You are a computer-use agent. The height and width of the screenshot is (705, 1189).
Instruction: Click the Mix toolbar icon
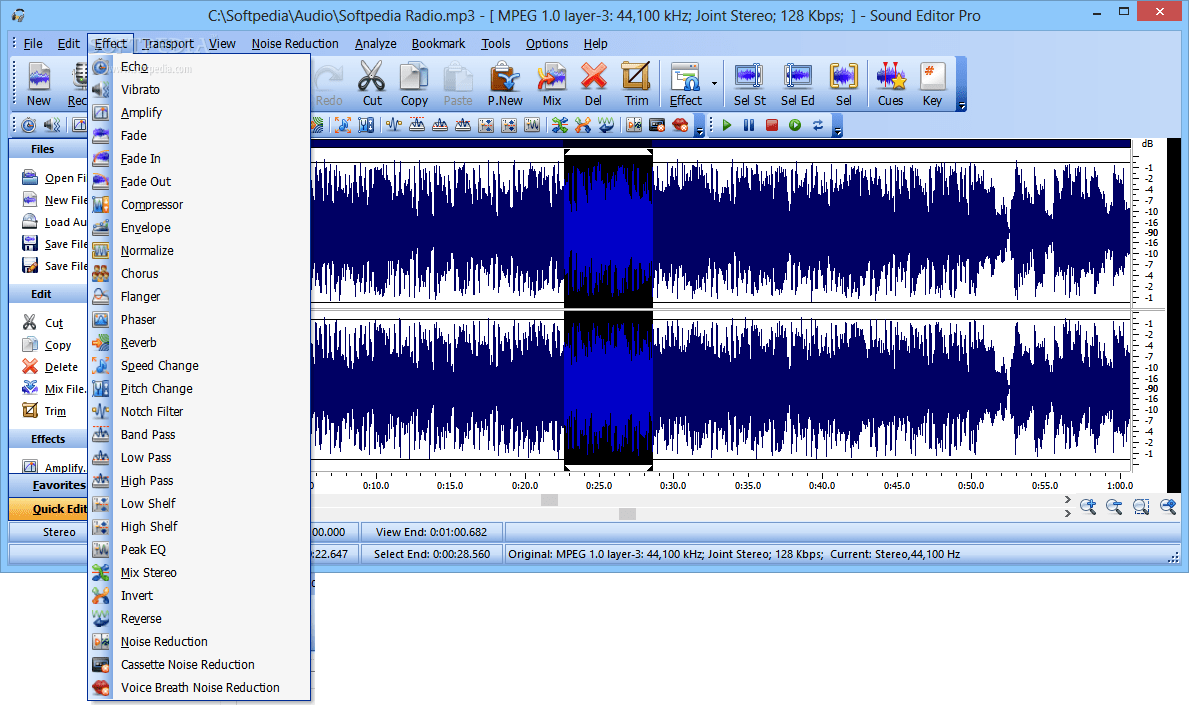(x=551, y=83)
